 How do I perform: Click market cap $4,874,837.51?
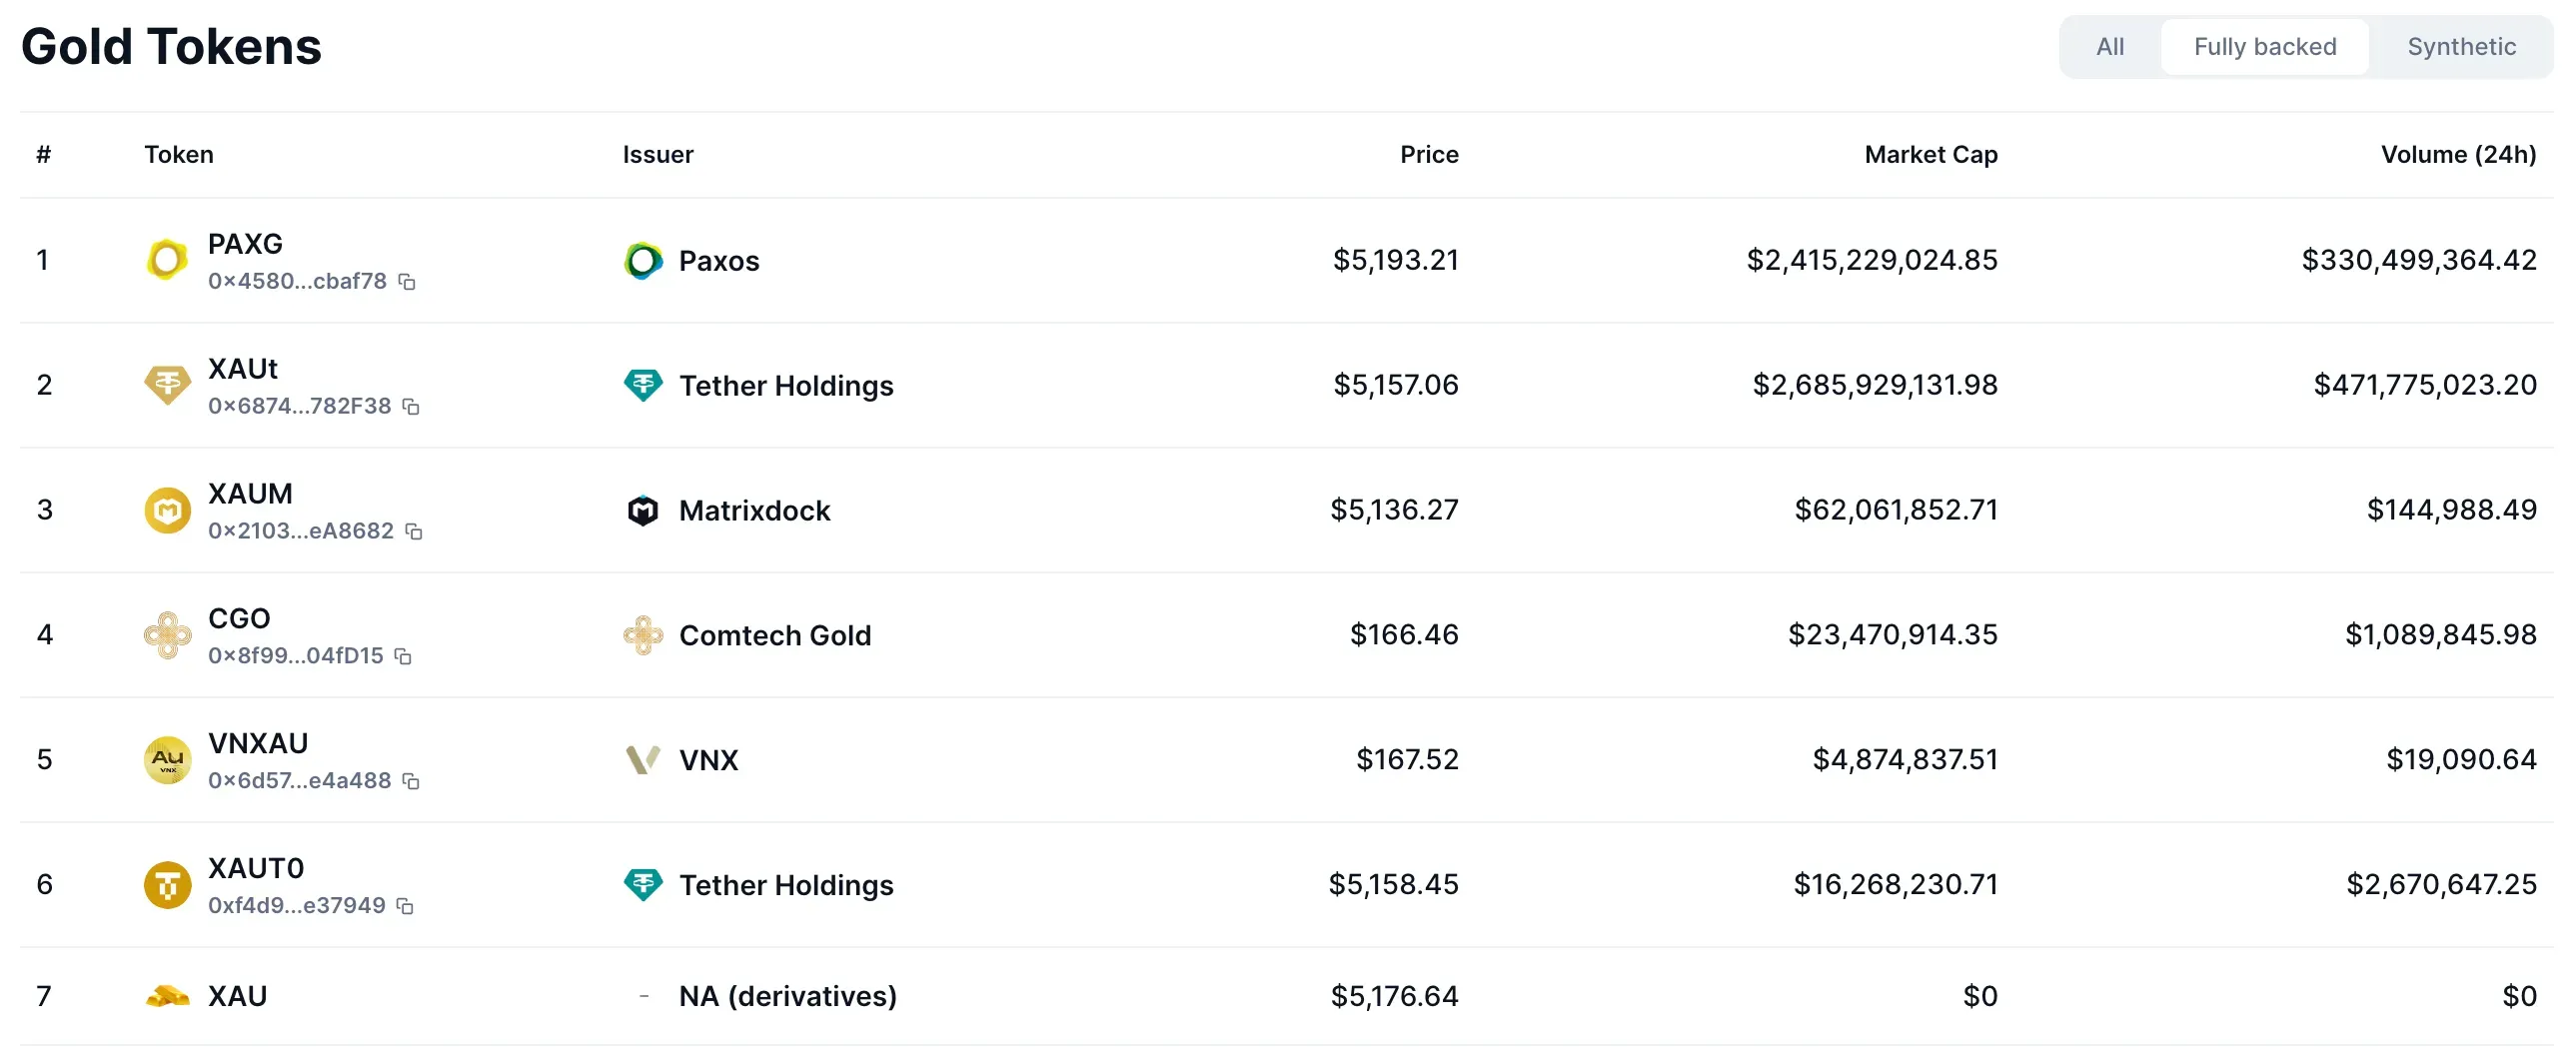1905,760
